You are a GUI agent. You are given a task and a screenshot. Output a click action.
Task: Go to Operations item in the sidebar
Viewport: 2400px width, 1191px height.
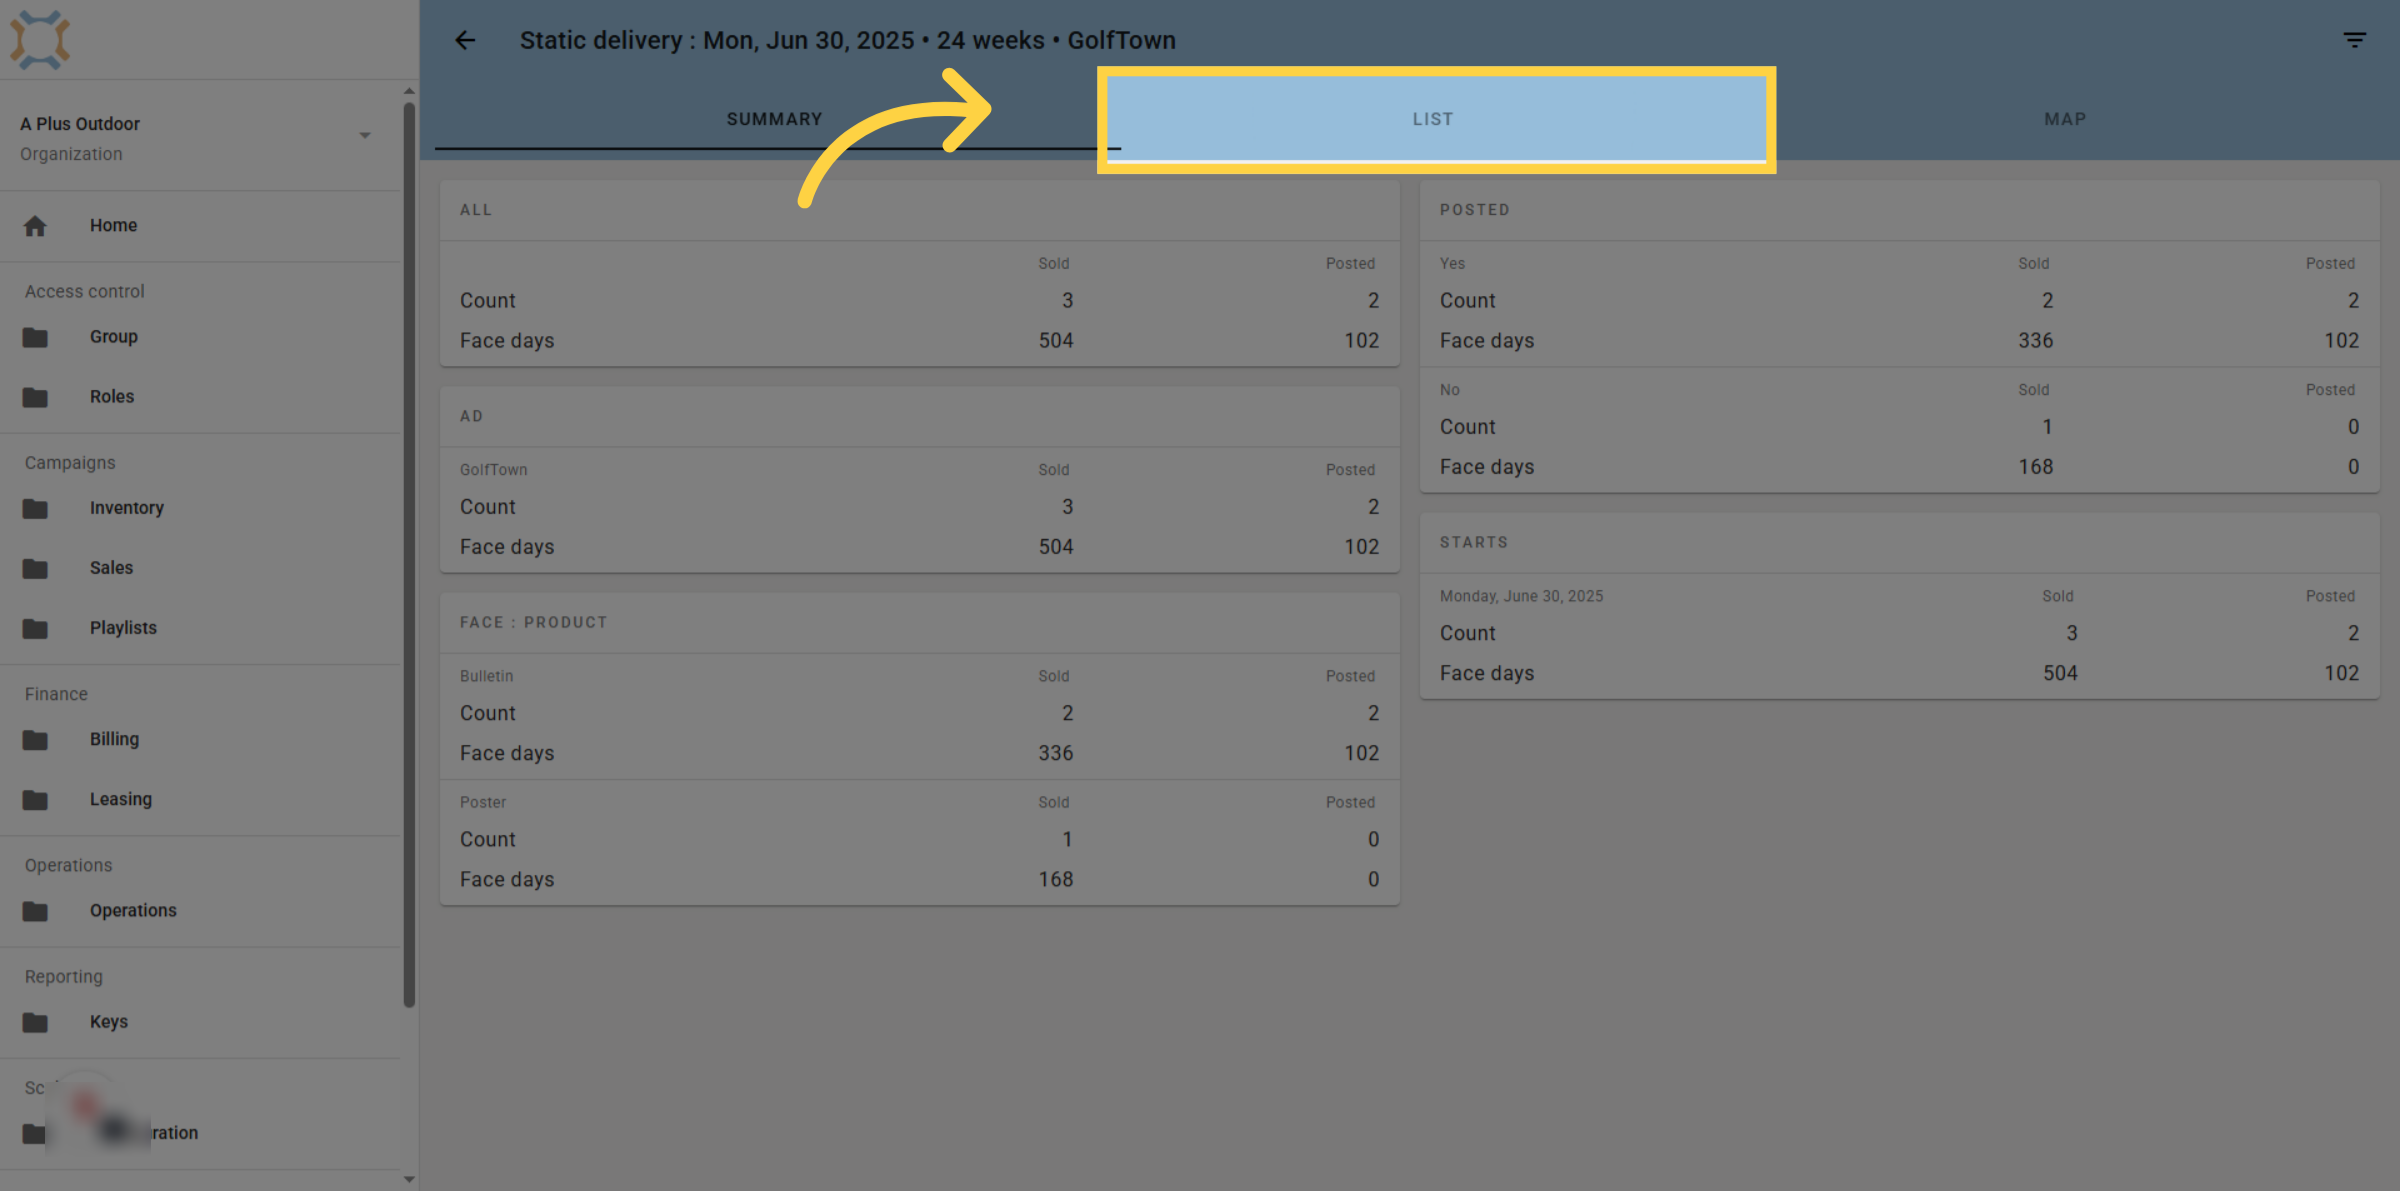(x=200, y=910)
